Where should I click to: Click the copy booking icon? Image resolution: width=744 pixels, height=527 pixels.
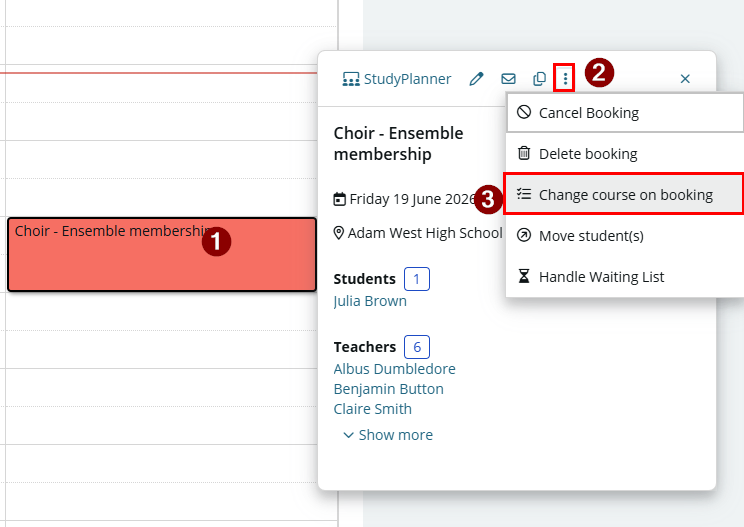tap(539, 79)
